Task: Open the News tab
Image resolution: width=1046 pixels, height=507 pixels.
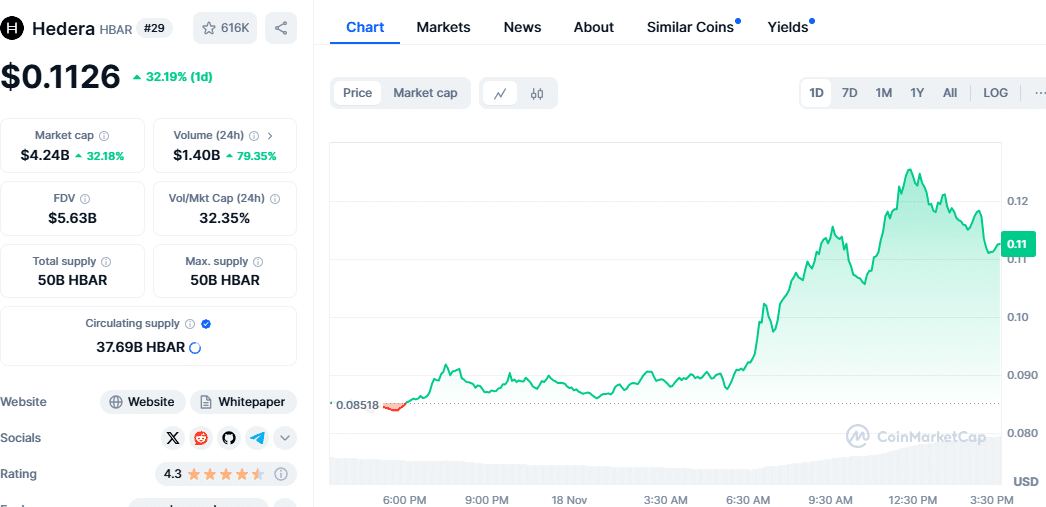Action: [x=522, y=27]
